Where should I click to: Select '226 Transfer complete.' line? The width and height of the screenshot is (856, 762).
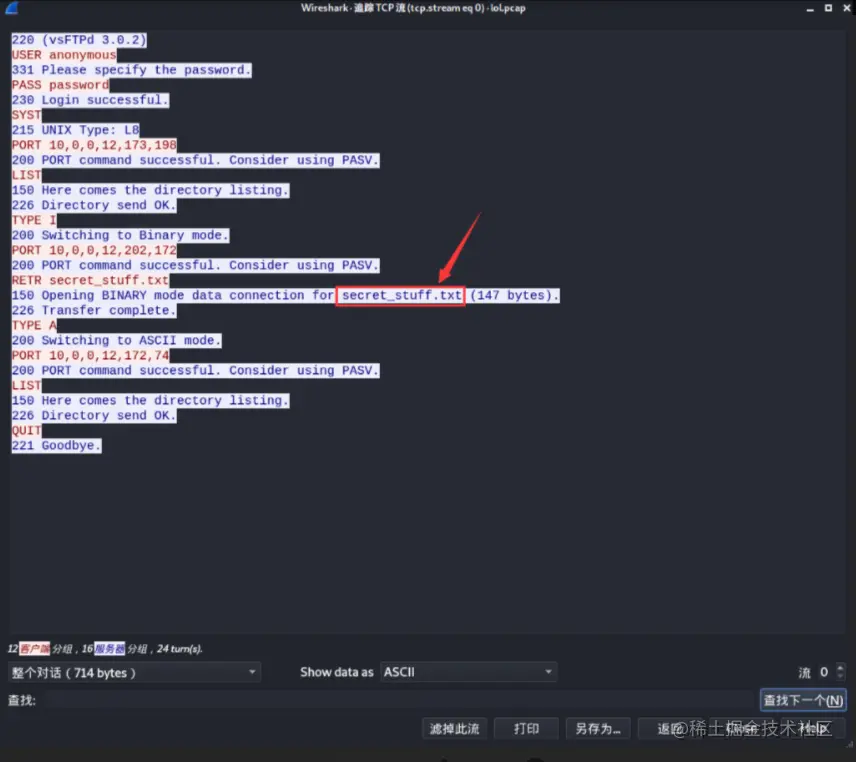(94, 311)
